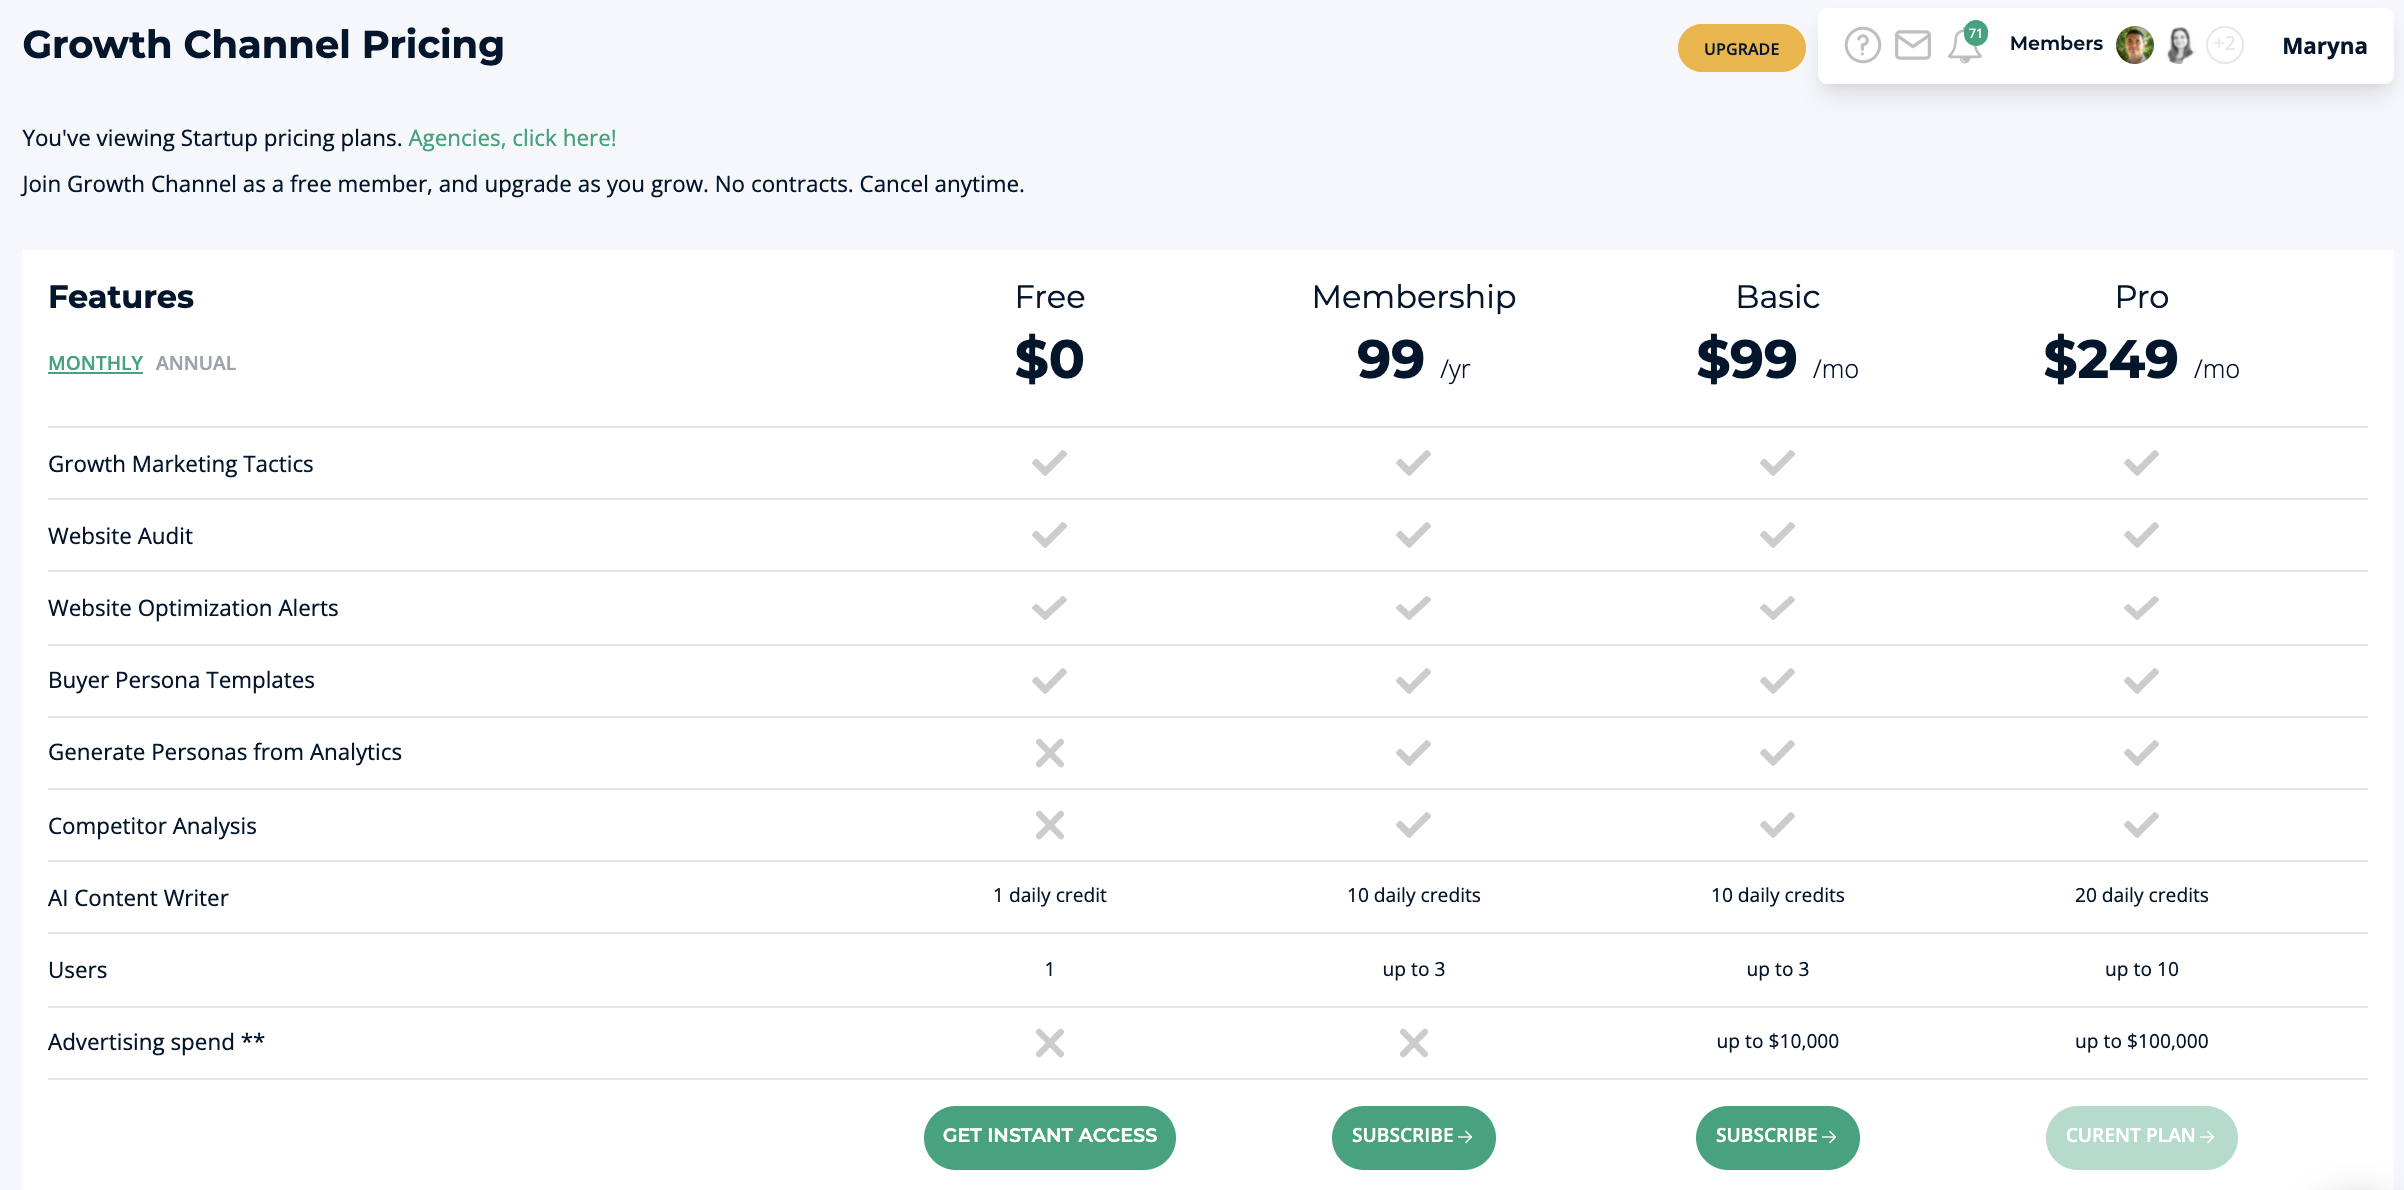Click checkmark for Growth Marketing Tactics under Pro

(x=2141, y=463)
